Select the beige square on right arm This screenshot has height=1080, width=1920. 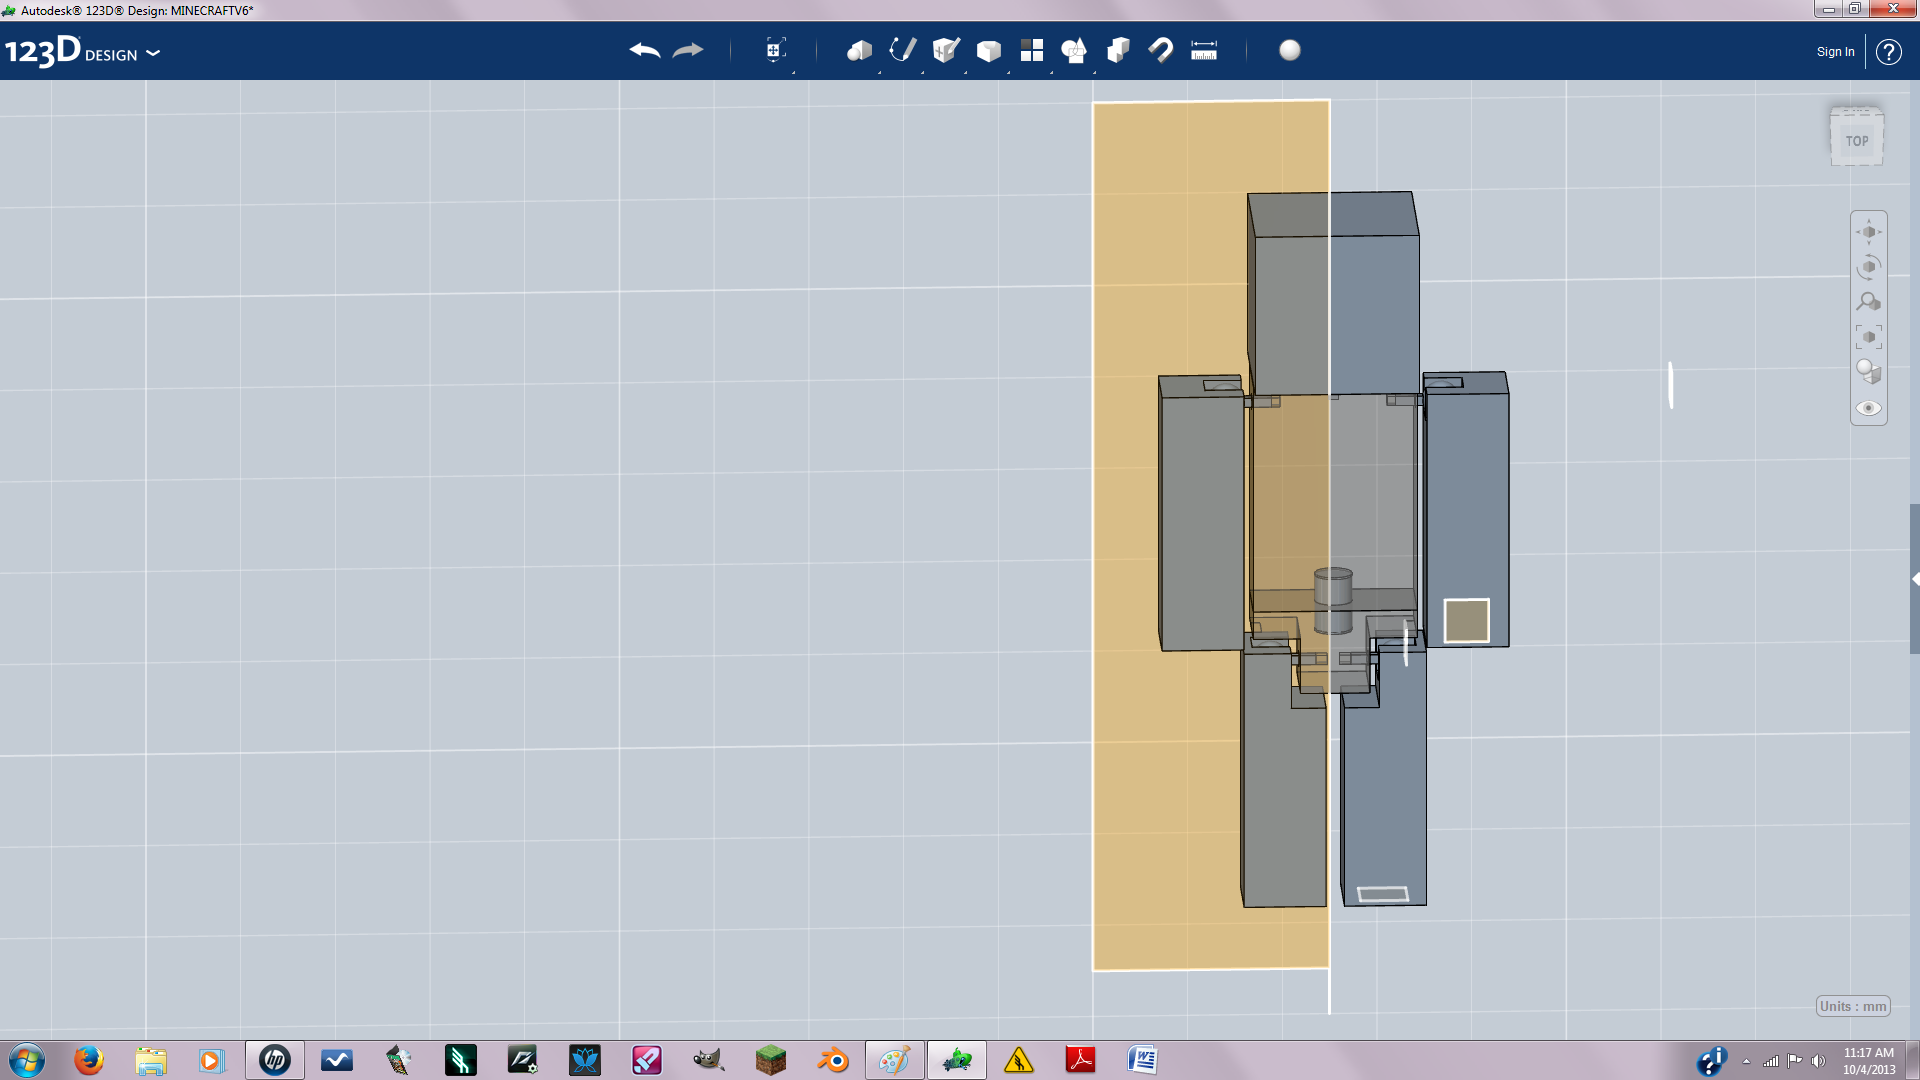click(x=1466, y=620)
